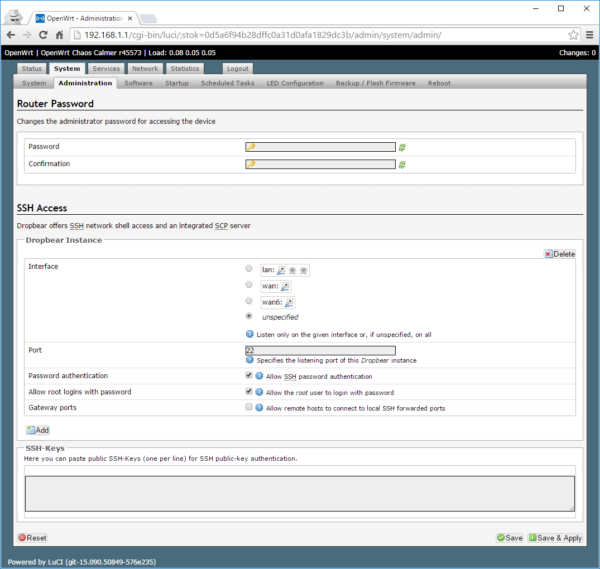Open the Network top-level tab
600x569 pixels.
coord(145,69)
